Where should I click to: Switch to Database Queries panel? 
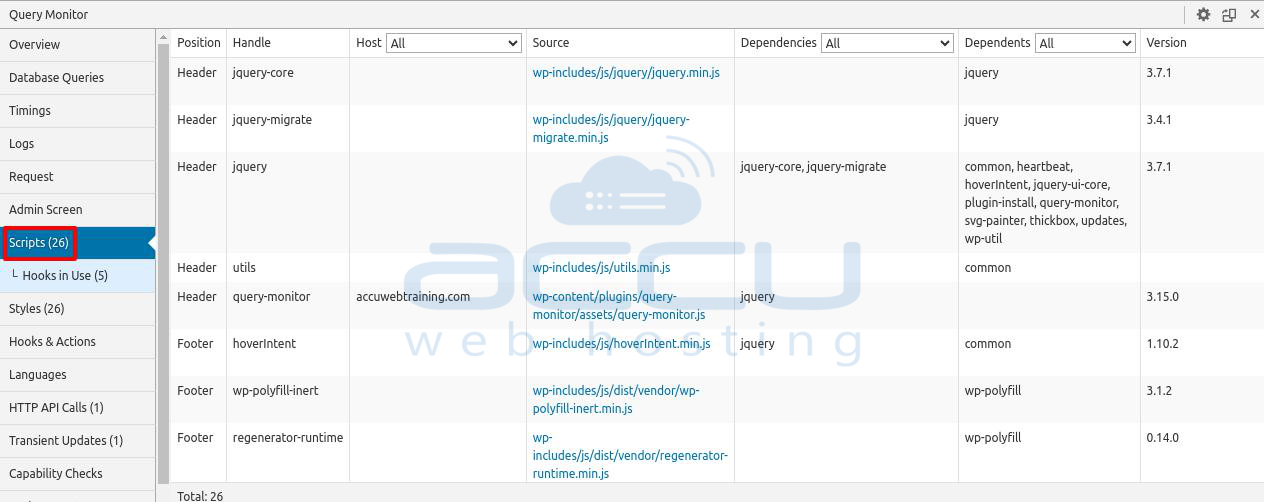click(x=78, y=77)
